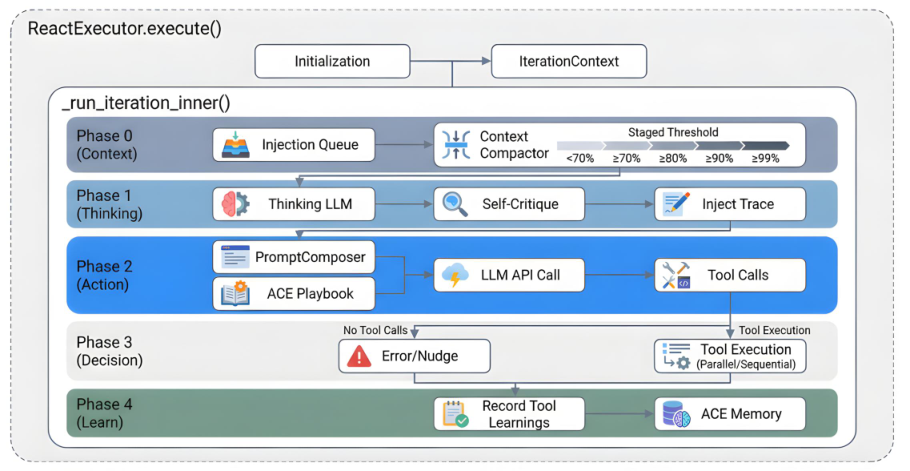Click the Injection Queue tray icon
This screenshot has height=471, width=910.
point(236,145)
